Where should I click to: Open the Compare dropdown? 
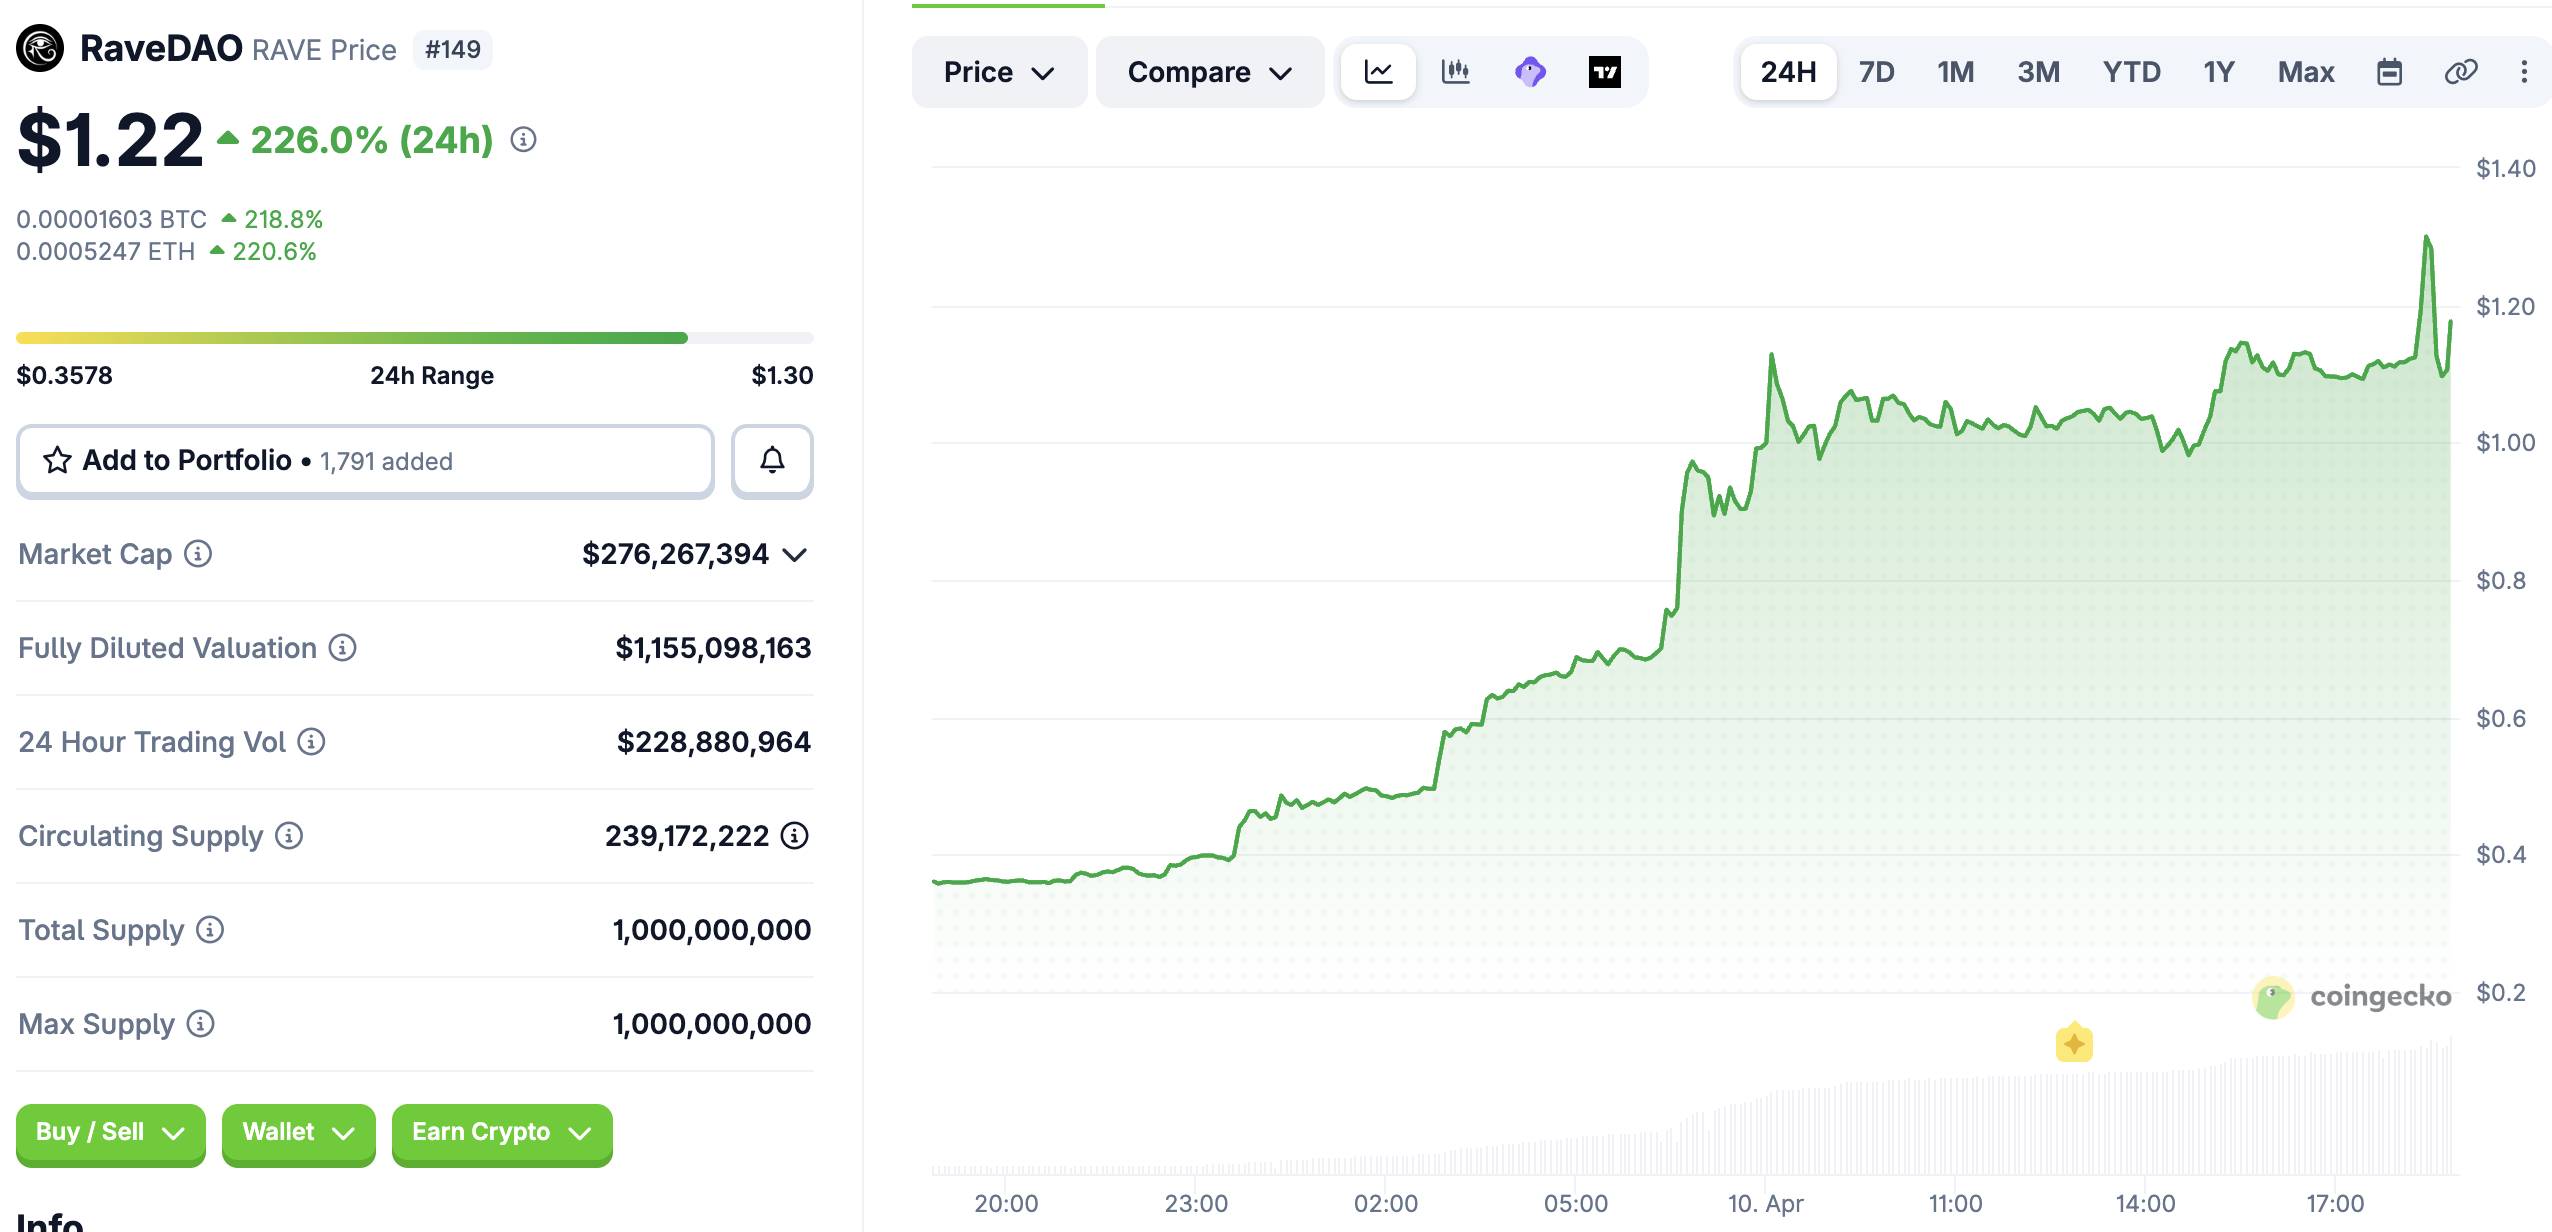1209,72
